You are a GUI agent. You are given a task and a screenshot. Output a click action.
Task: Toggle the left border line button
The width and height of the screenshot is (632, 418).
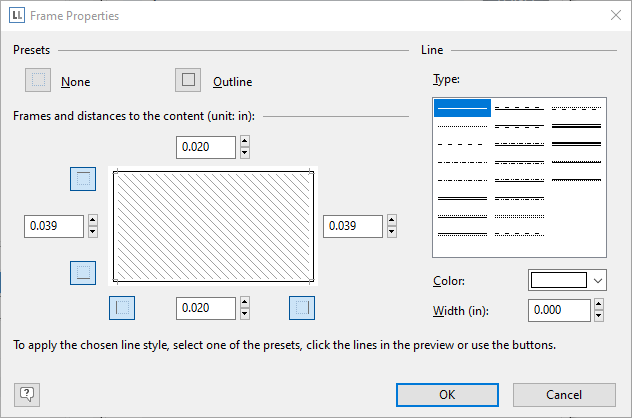pos(121,308)
